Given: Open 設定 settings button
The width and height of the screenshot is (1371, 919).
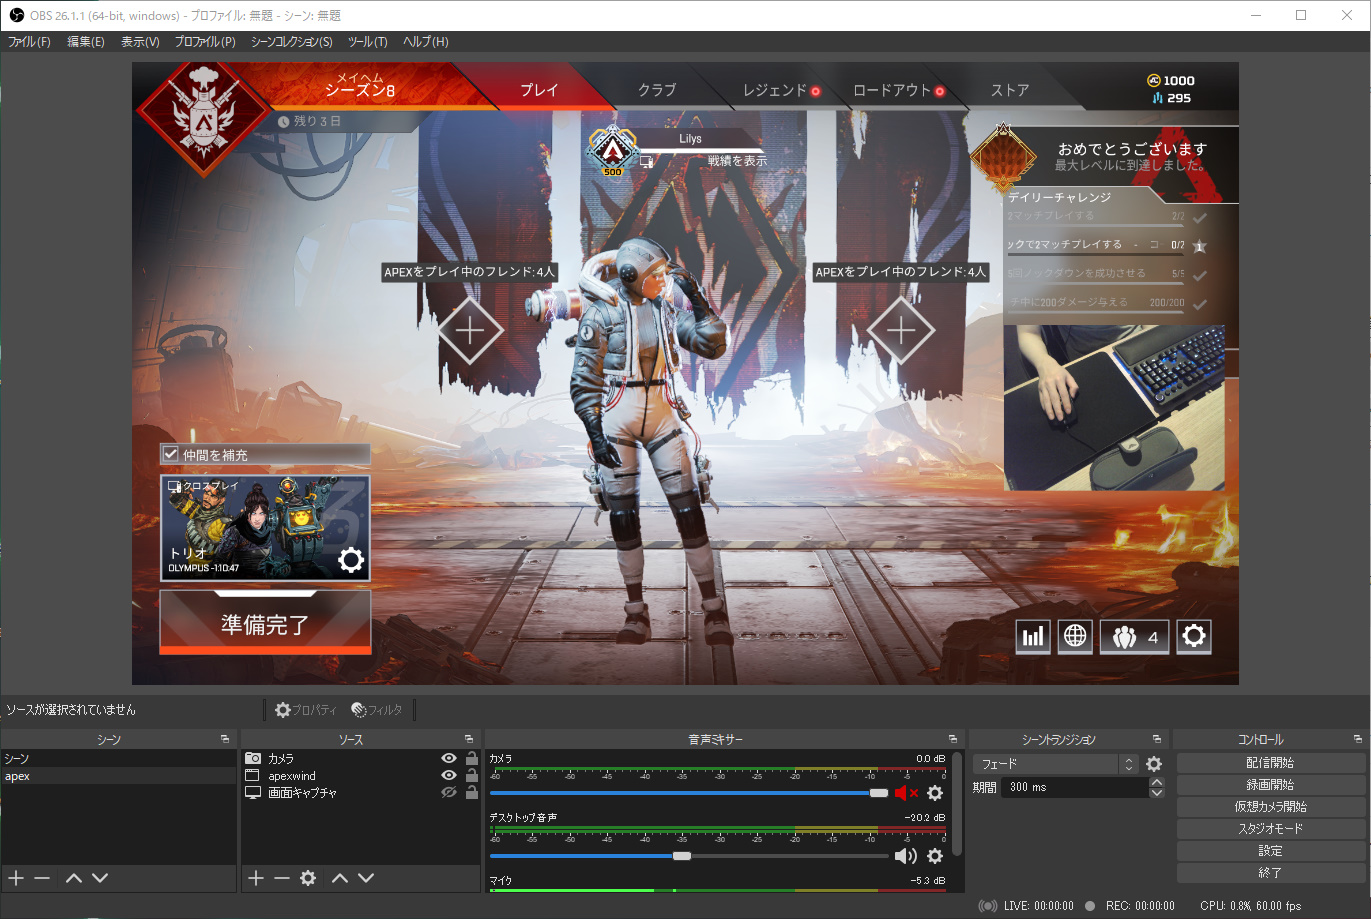Looking at the screenshot, I should point(1270,851).
